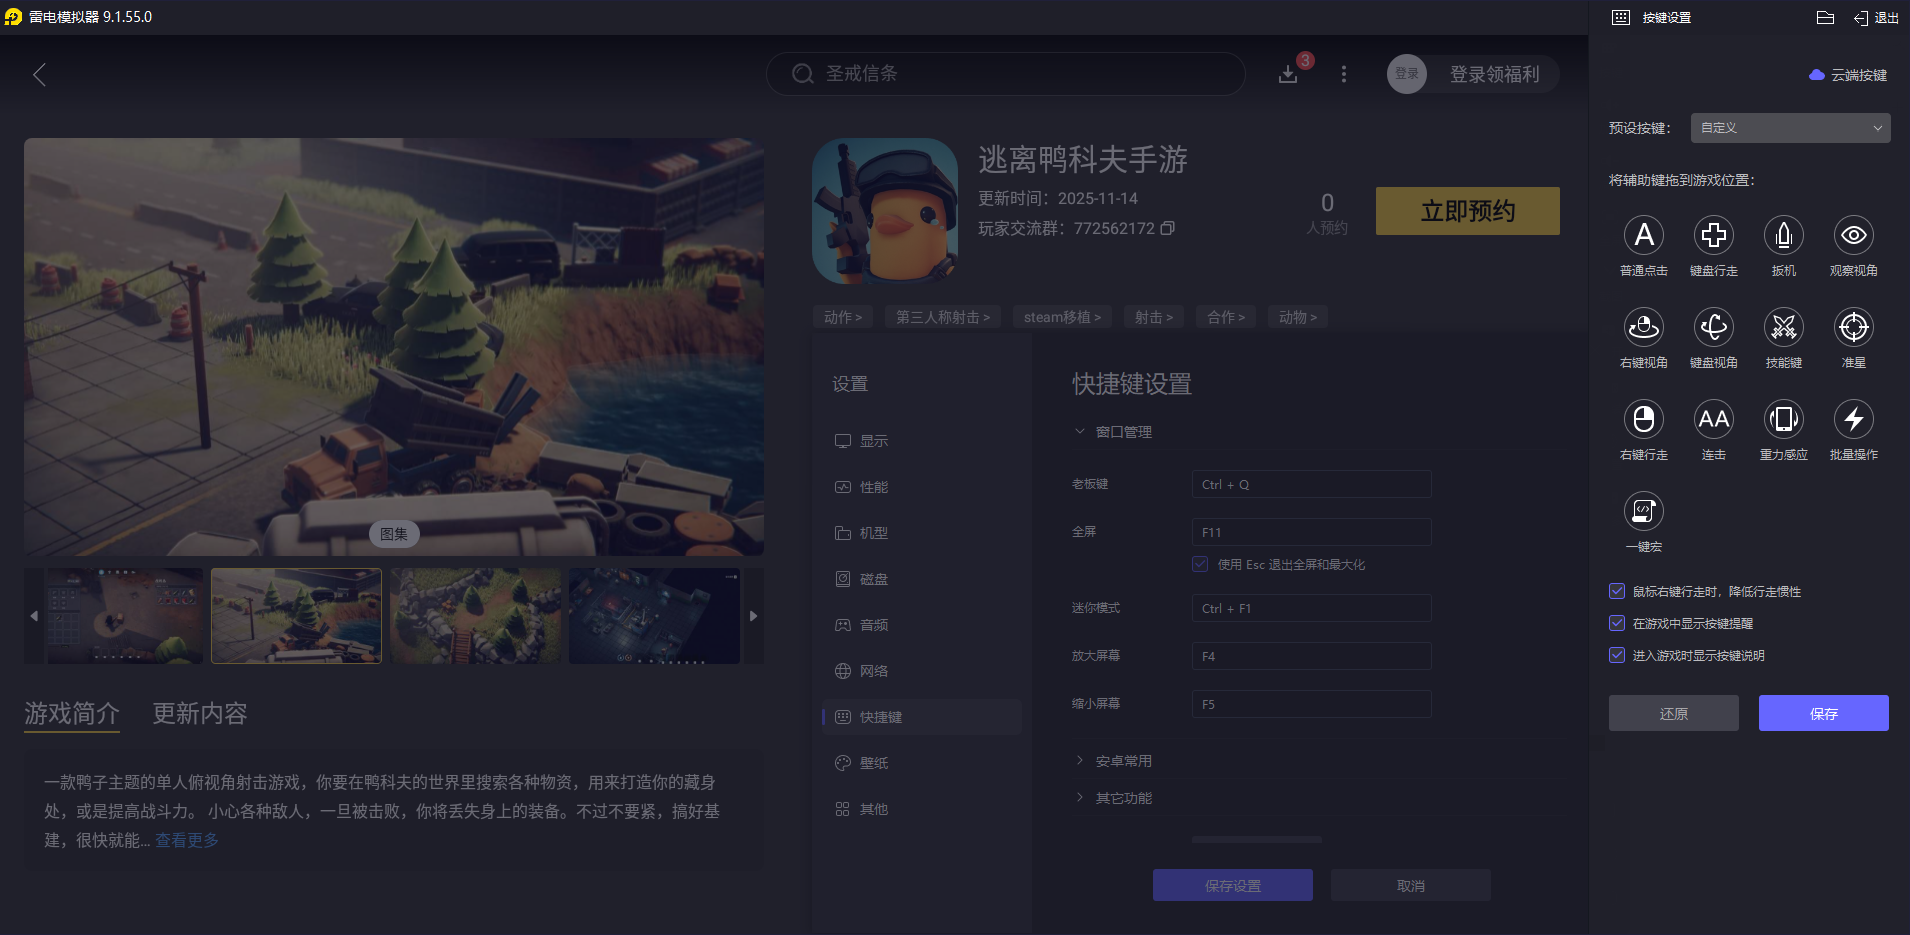Go back with the left arrow icon
The width and height of the screenshot is (1910, 935).
39,74
